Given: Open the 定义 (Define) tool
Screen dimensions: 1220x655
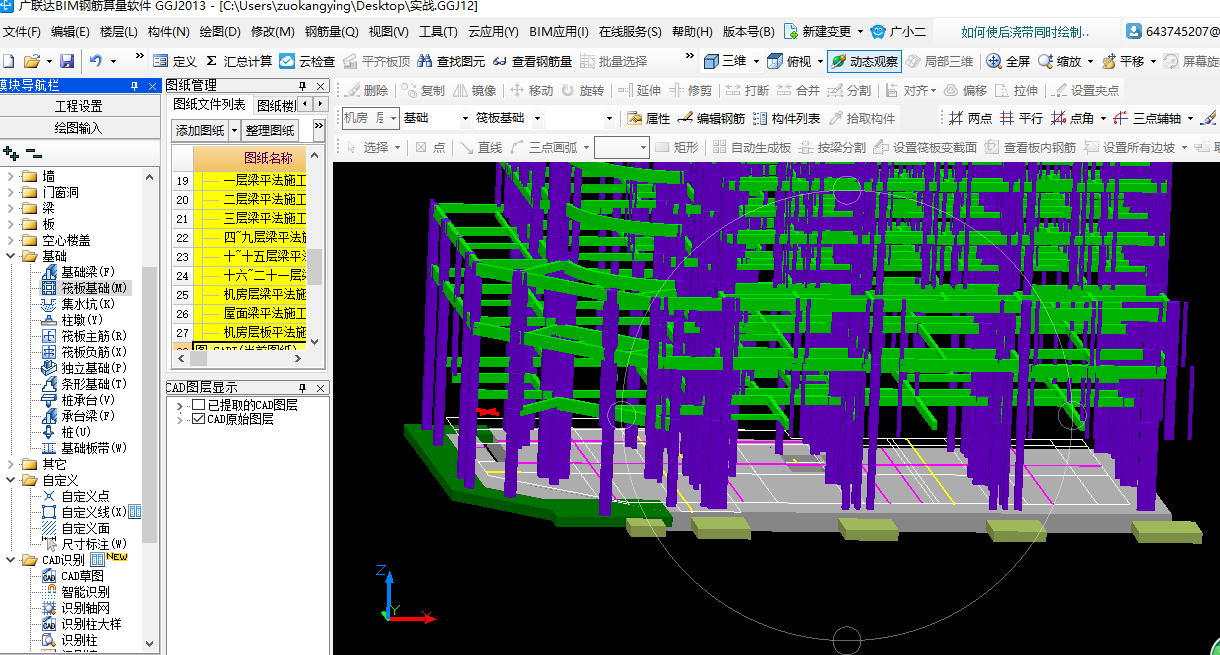Looking at the screenshot, I should click(175, 61).
